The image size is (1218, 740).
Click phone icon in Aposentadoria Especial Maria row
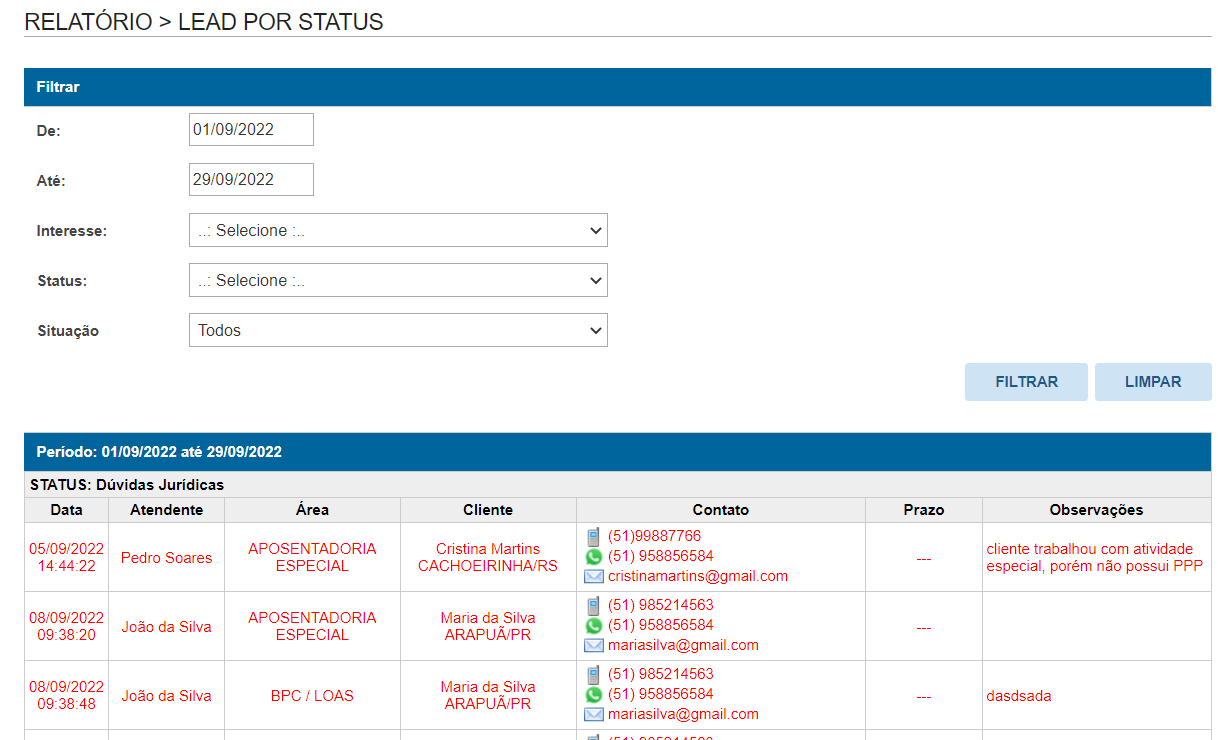593,606
